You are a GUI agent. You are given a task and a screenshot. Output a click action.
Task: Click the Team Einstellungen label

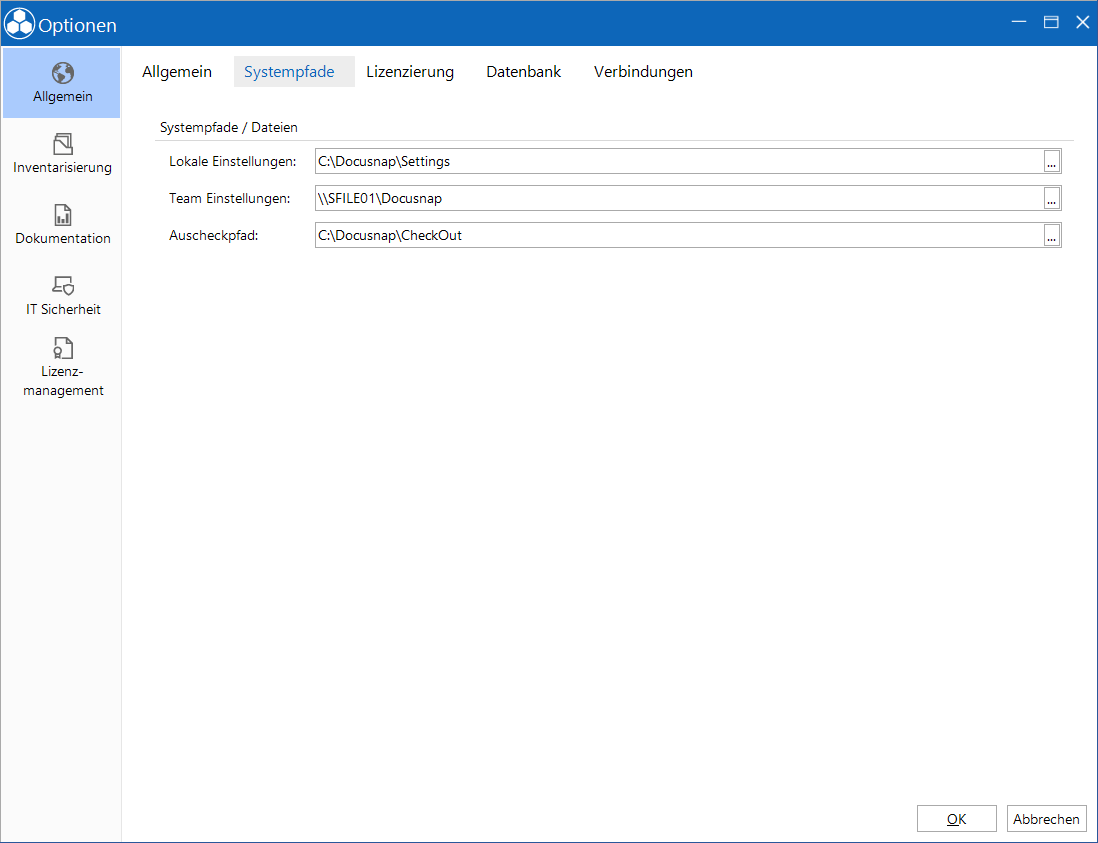[x=230, y=198]
